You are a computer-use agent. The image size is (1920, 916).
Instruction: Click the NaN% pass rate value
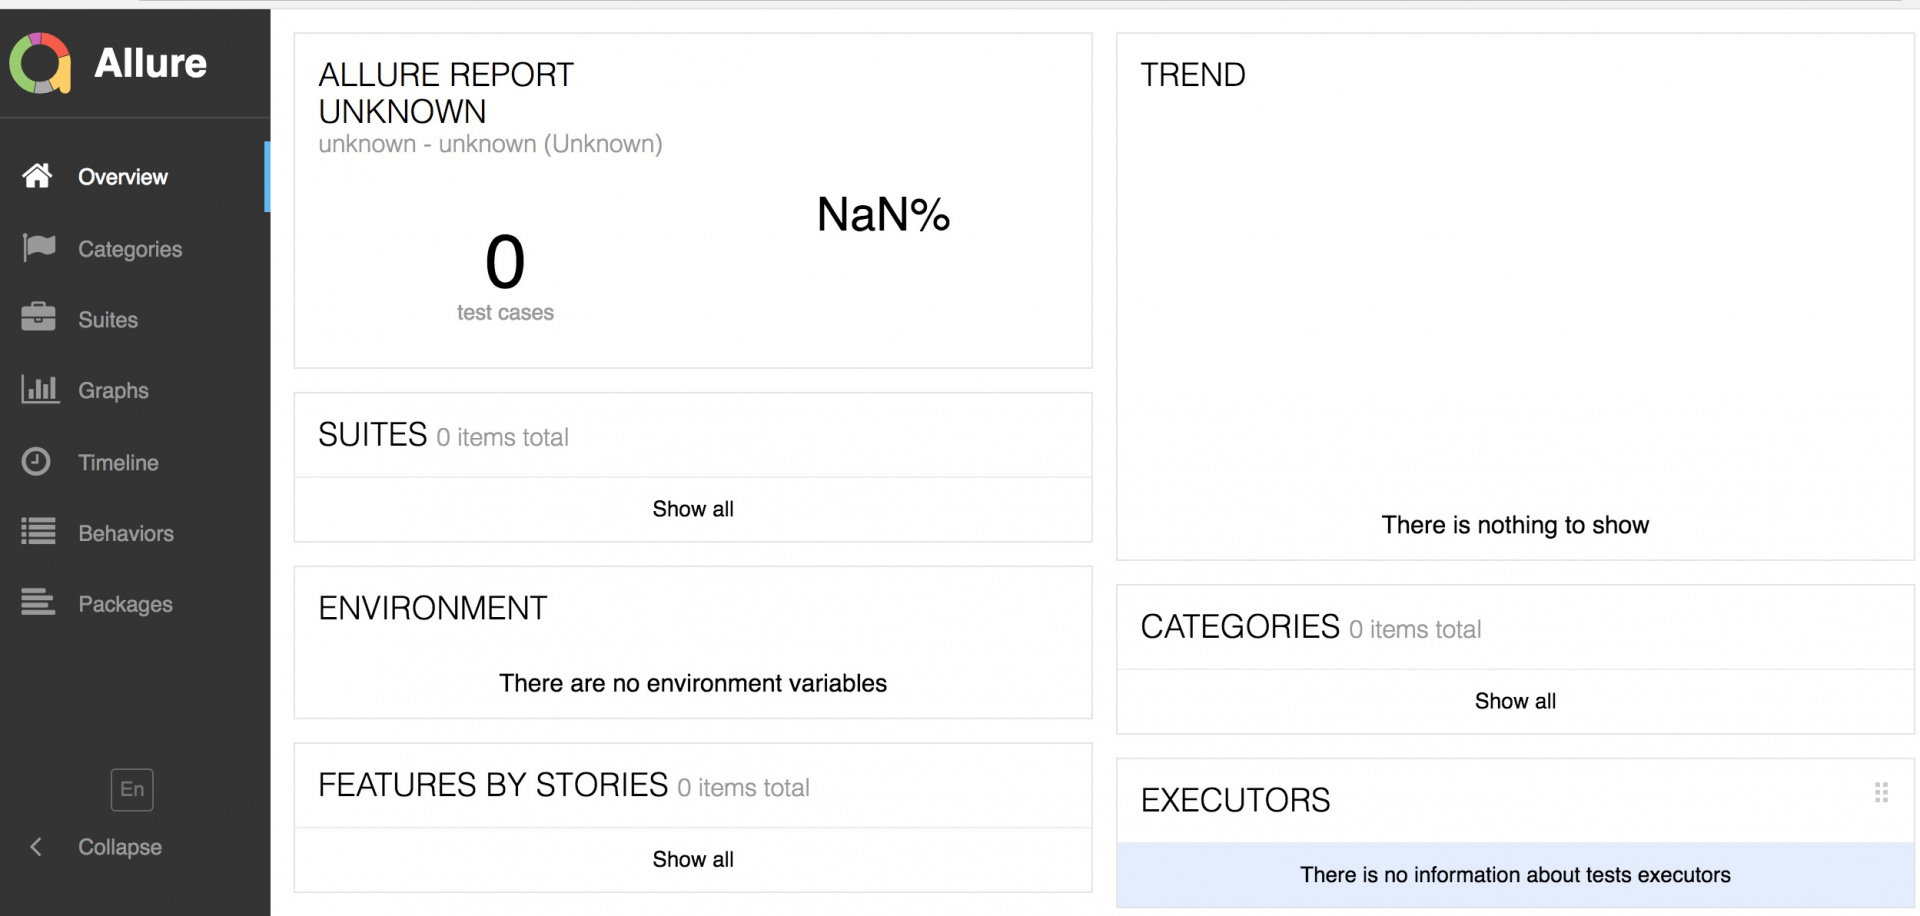[883, 214]
